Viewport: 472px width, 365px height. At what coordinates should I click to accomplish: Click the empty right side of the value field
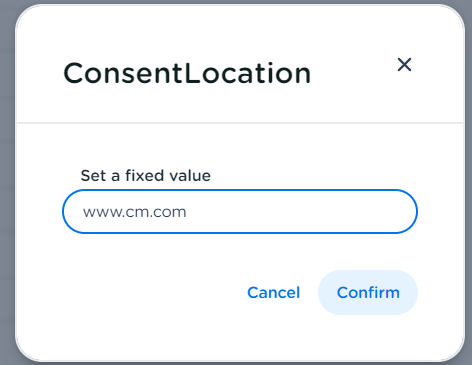tap(317, 212)
